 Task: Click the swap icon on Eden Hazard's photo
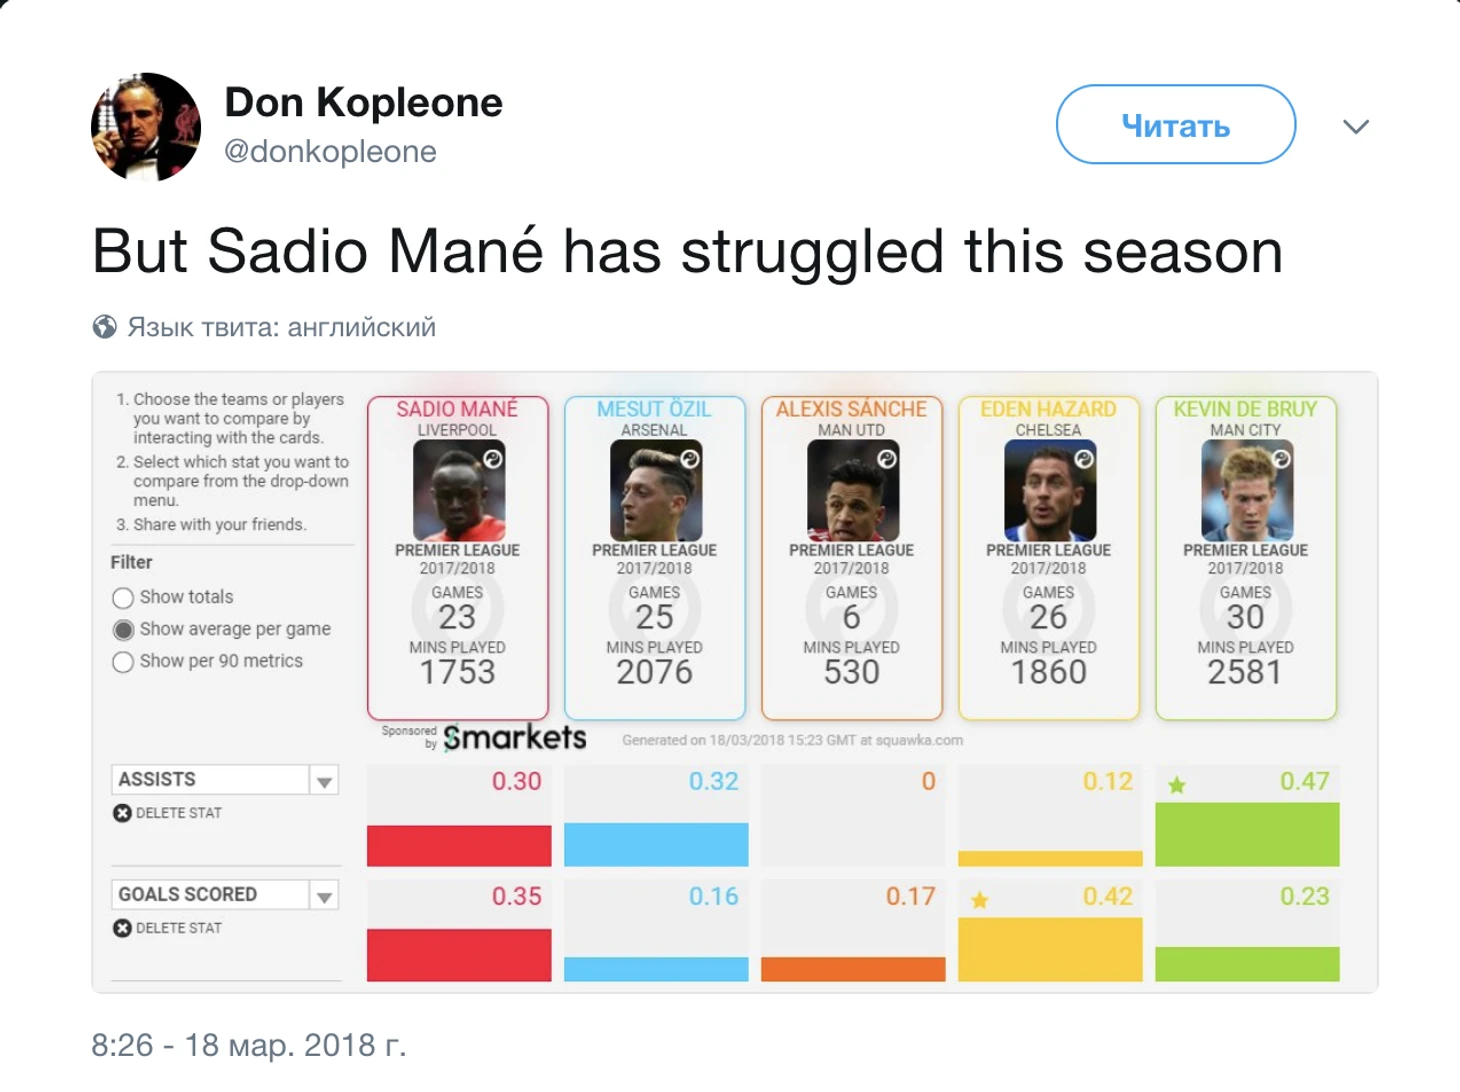point(1084,459)
